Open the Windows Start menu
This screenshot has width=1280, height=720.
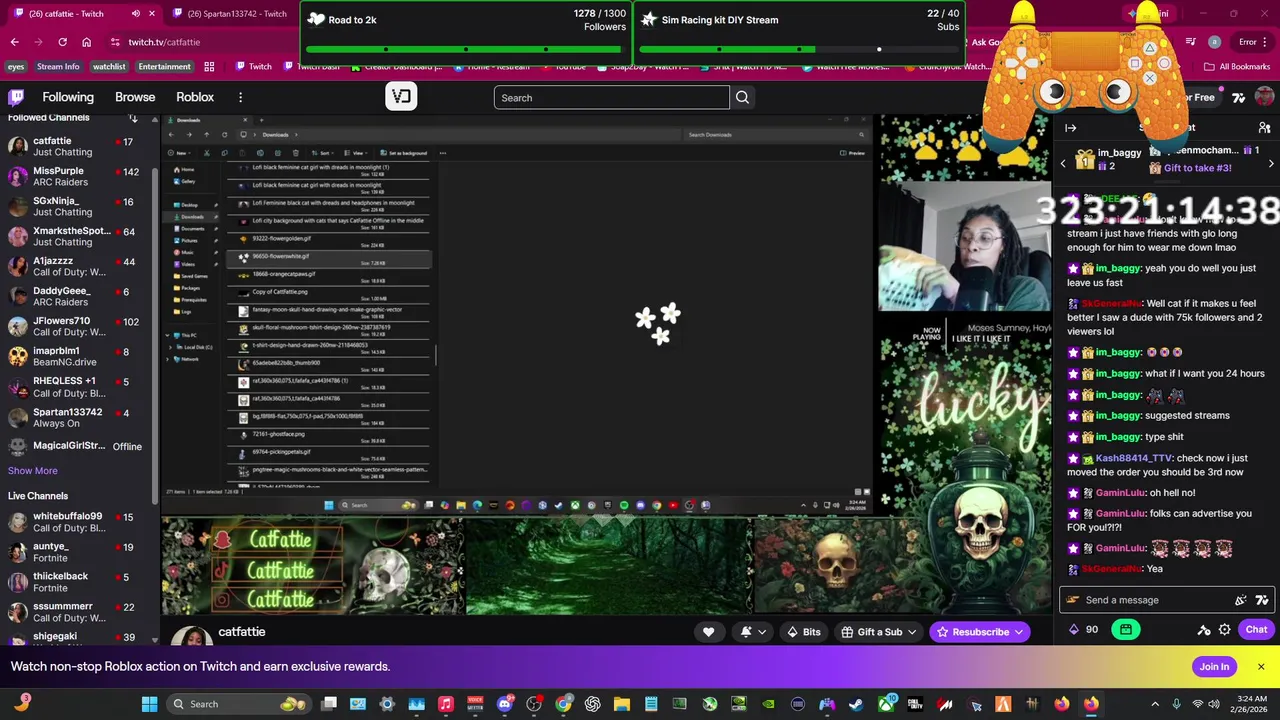pos(149,704)
